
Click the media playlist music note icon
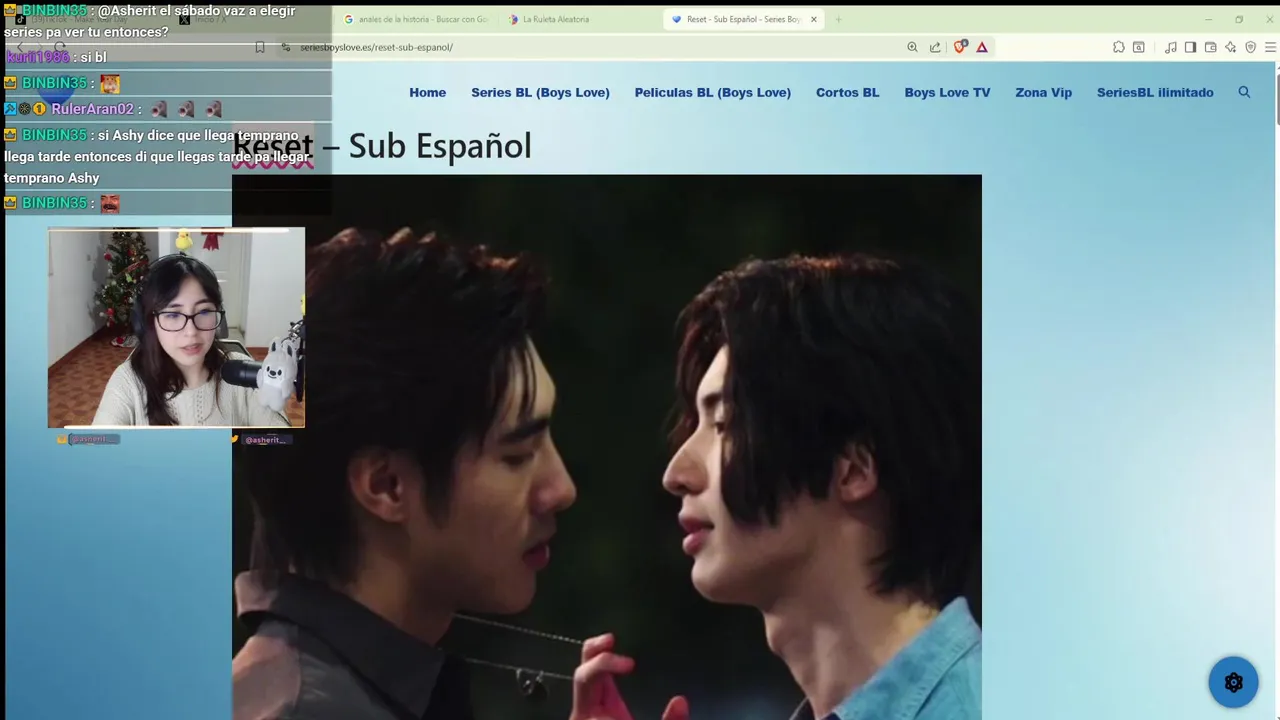1171,47
